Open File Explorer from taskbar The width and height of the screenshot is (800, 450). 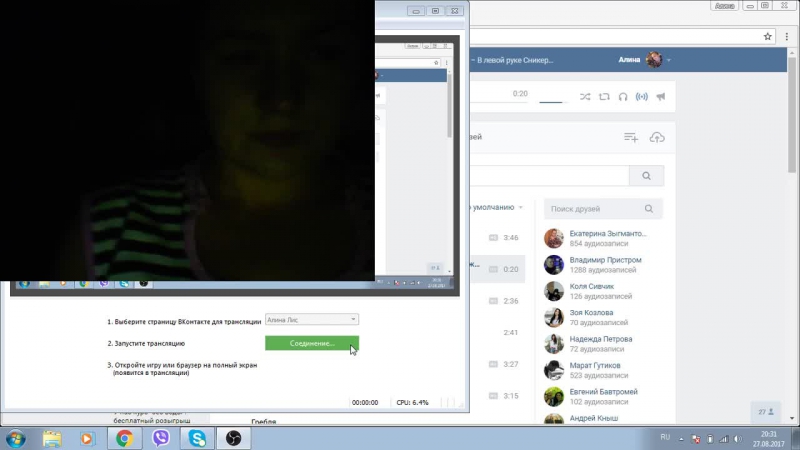[x=52, y=438]
